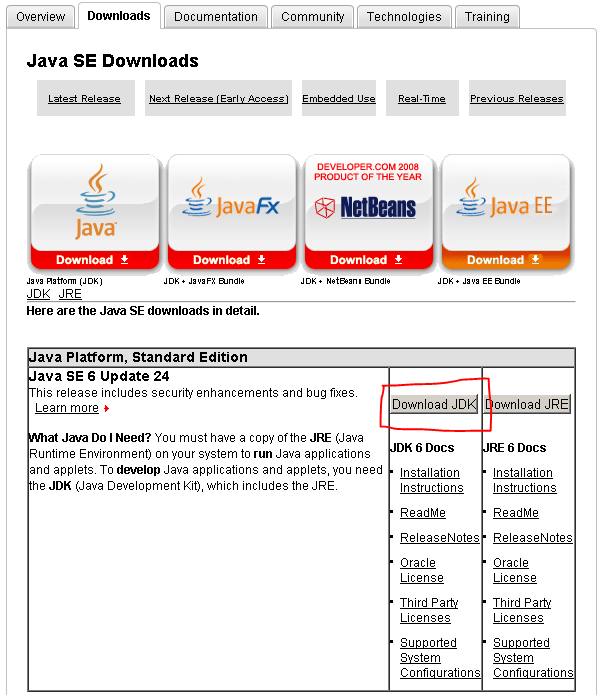Open JRE 6 Installation Instructions link
Image resolution: width=602 pixels, height=695 pixels.
click(525, 480)
